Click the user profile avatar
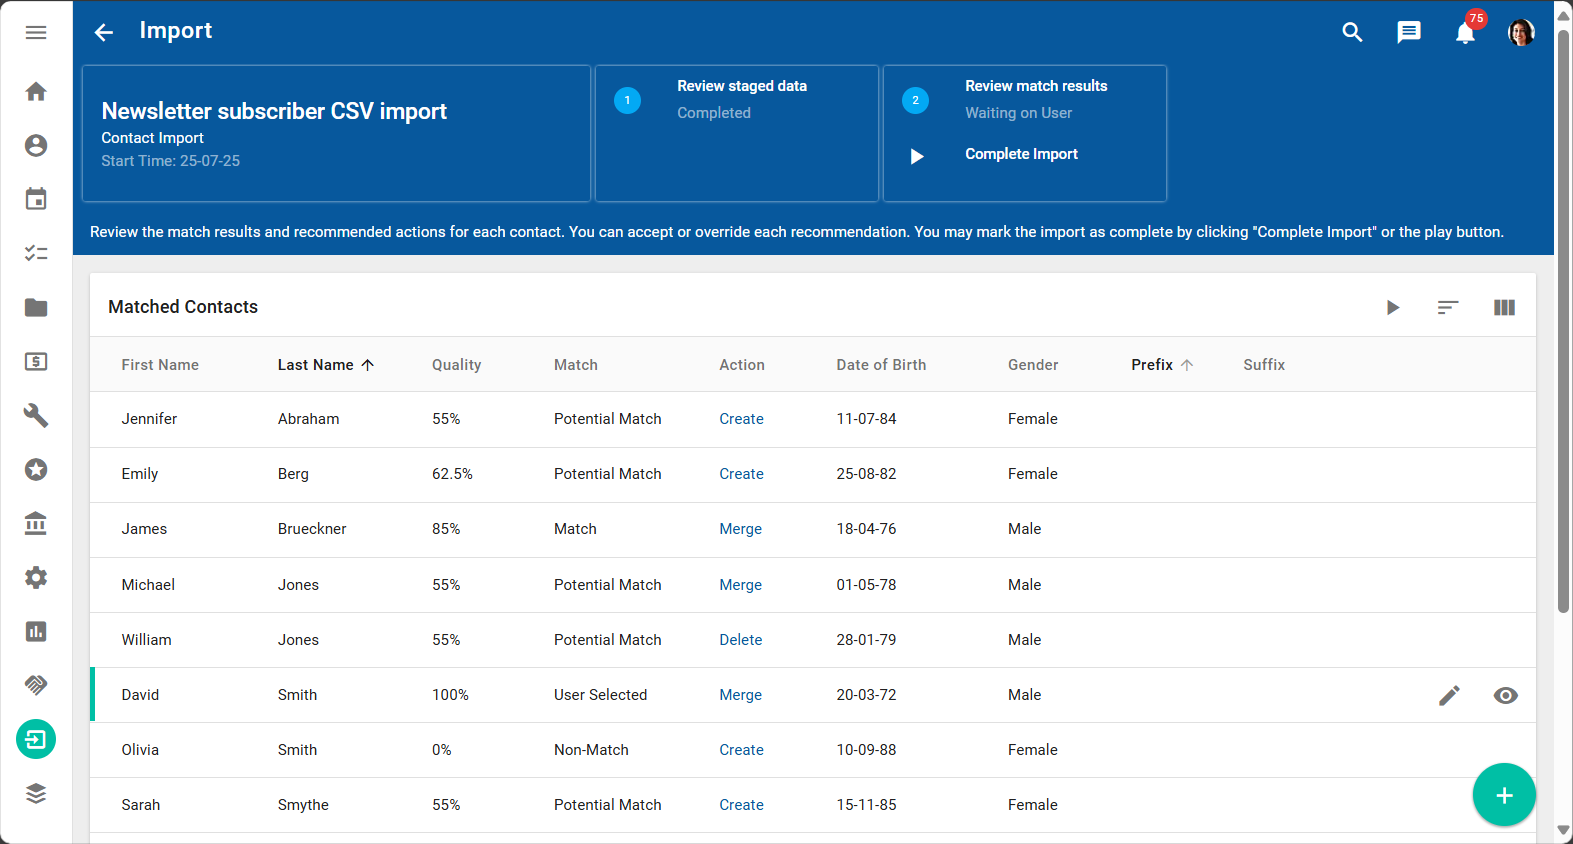This screenshot has height=844, width=1573. pyautogui.click(x=1520, y=33)
